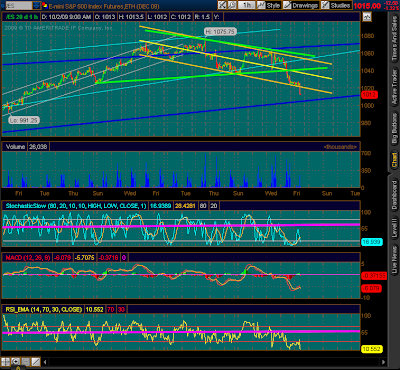Screen dimensions: 400x370
Task: Click the second magnifier icon beside 1h
Action: pyautogui.click(x=232, y=5)
